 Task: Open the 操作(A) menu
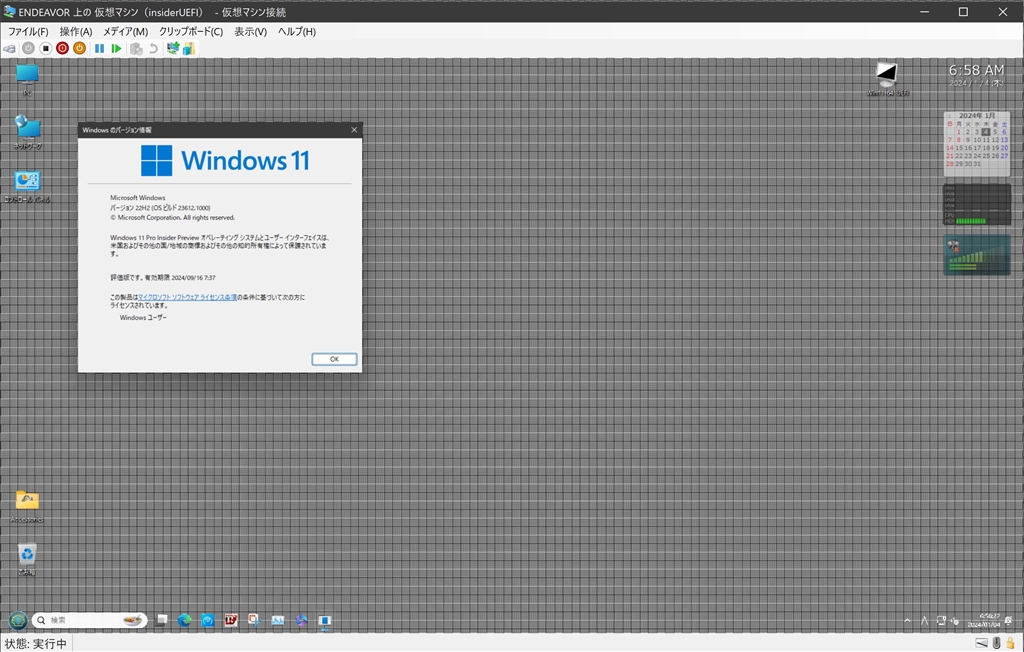pos(76,31)
